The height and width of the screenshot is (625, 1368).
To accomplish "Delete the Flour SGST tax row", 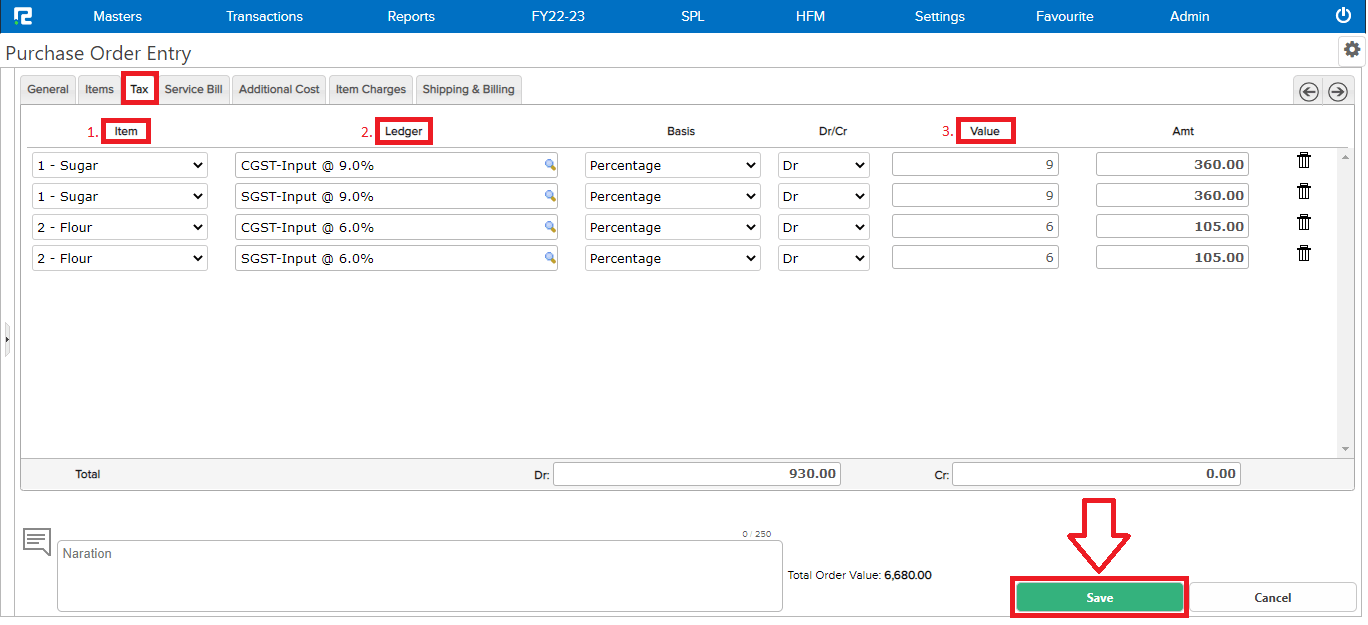I will tap(1304, 254).
